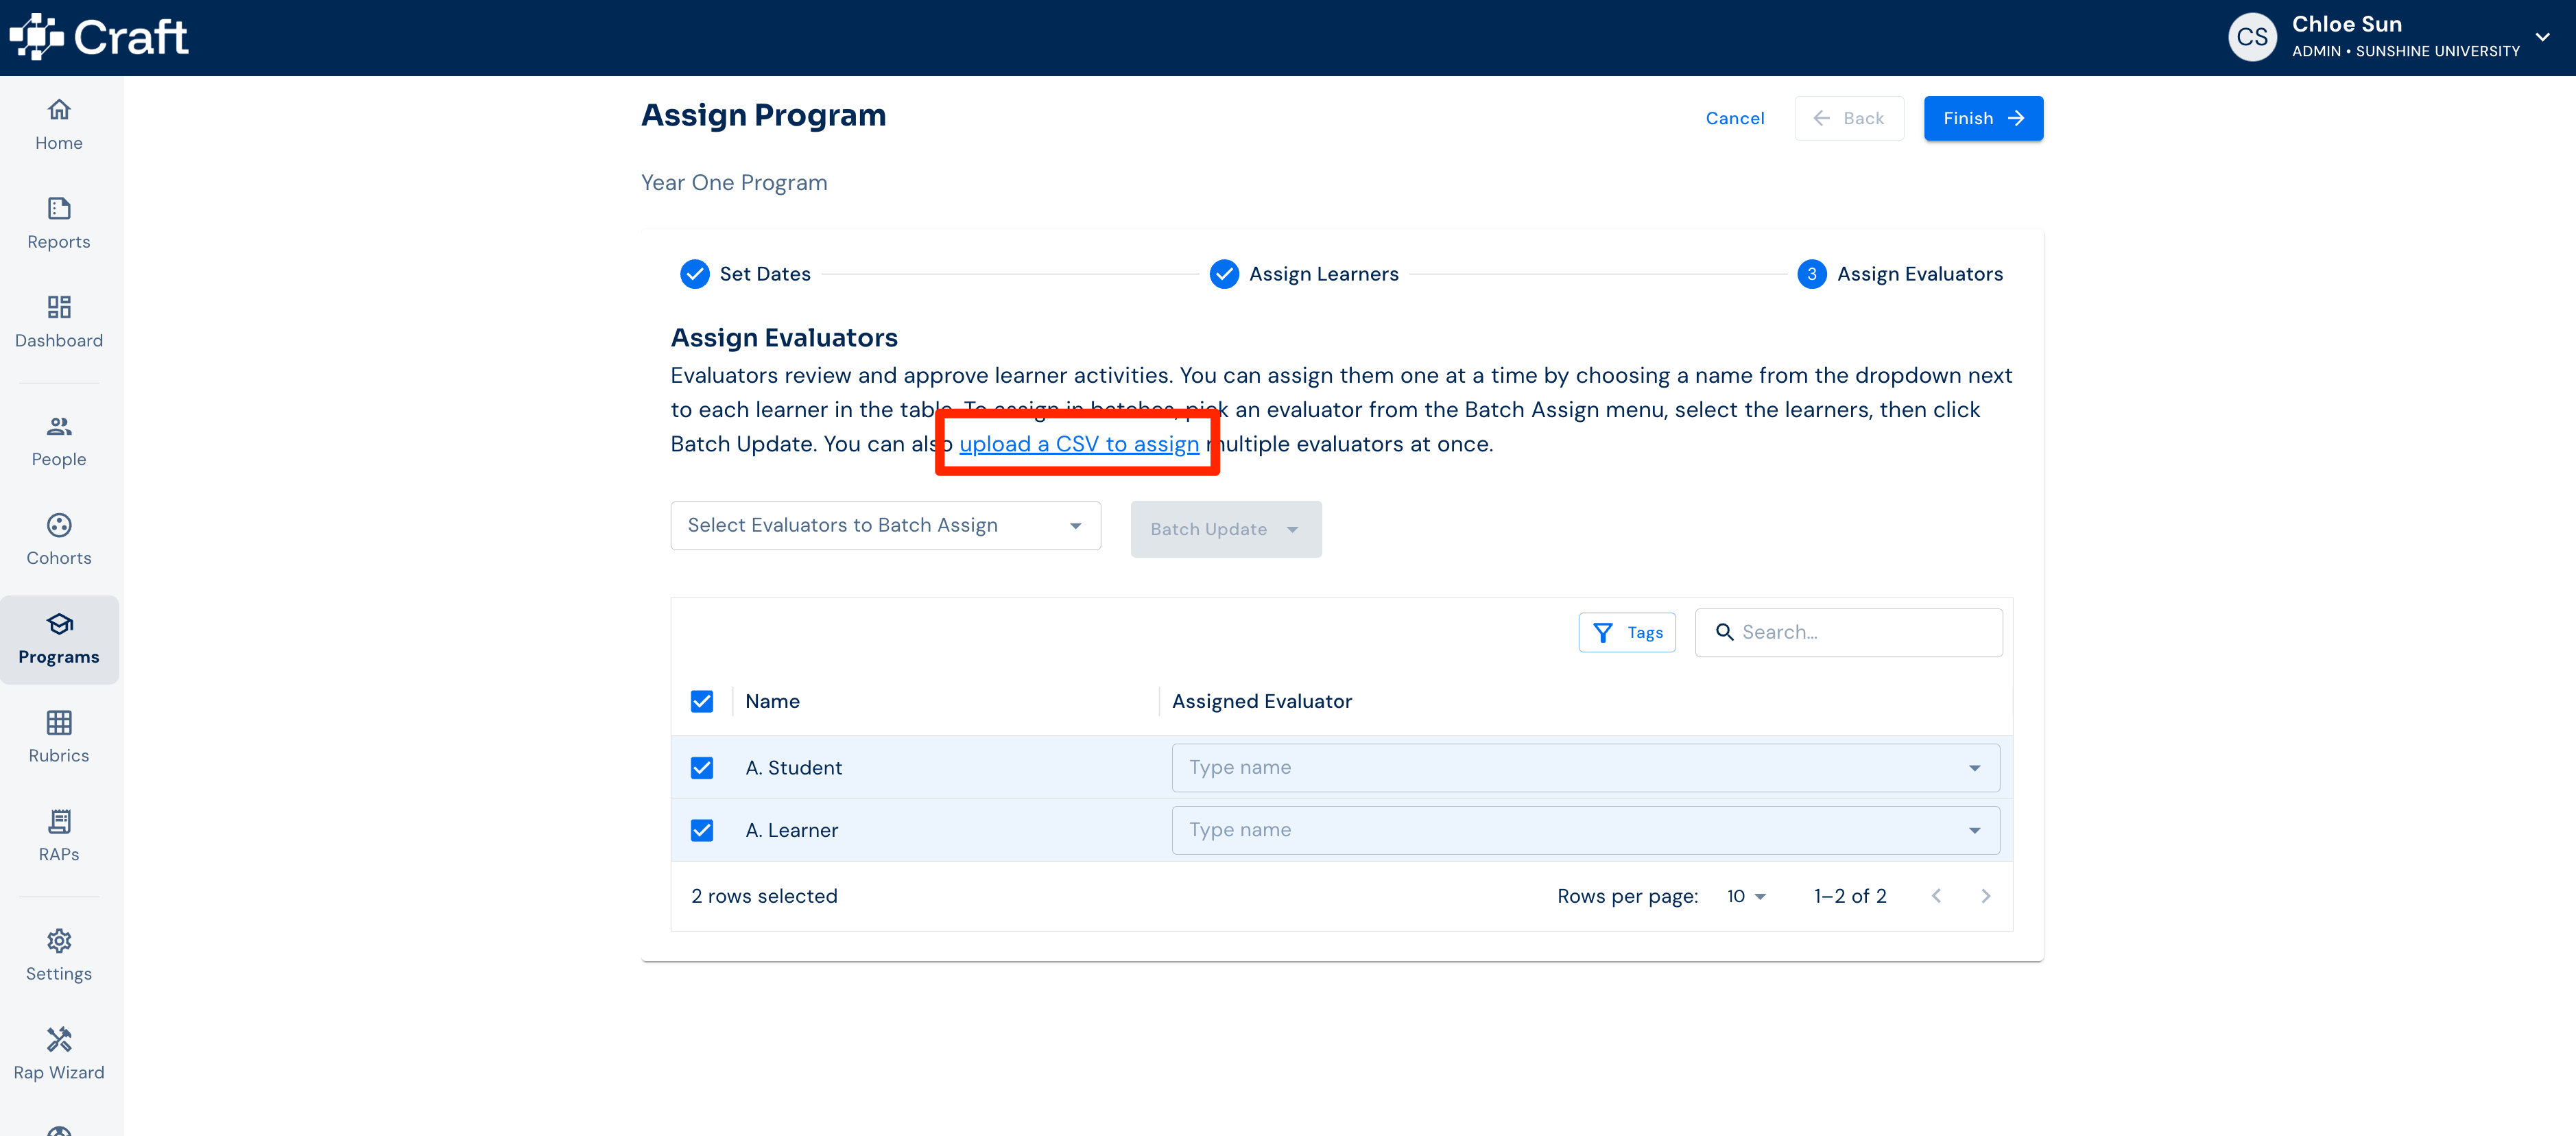Click the Assign Learners completed step icon

[x=1224, y=274]
